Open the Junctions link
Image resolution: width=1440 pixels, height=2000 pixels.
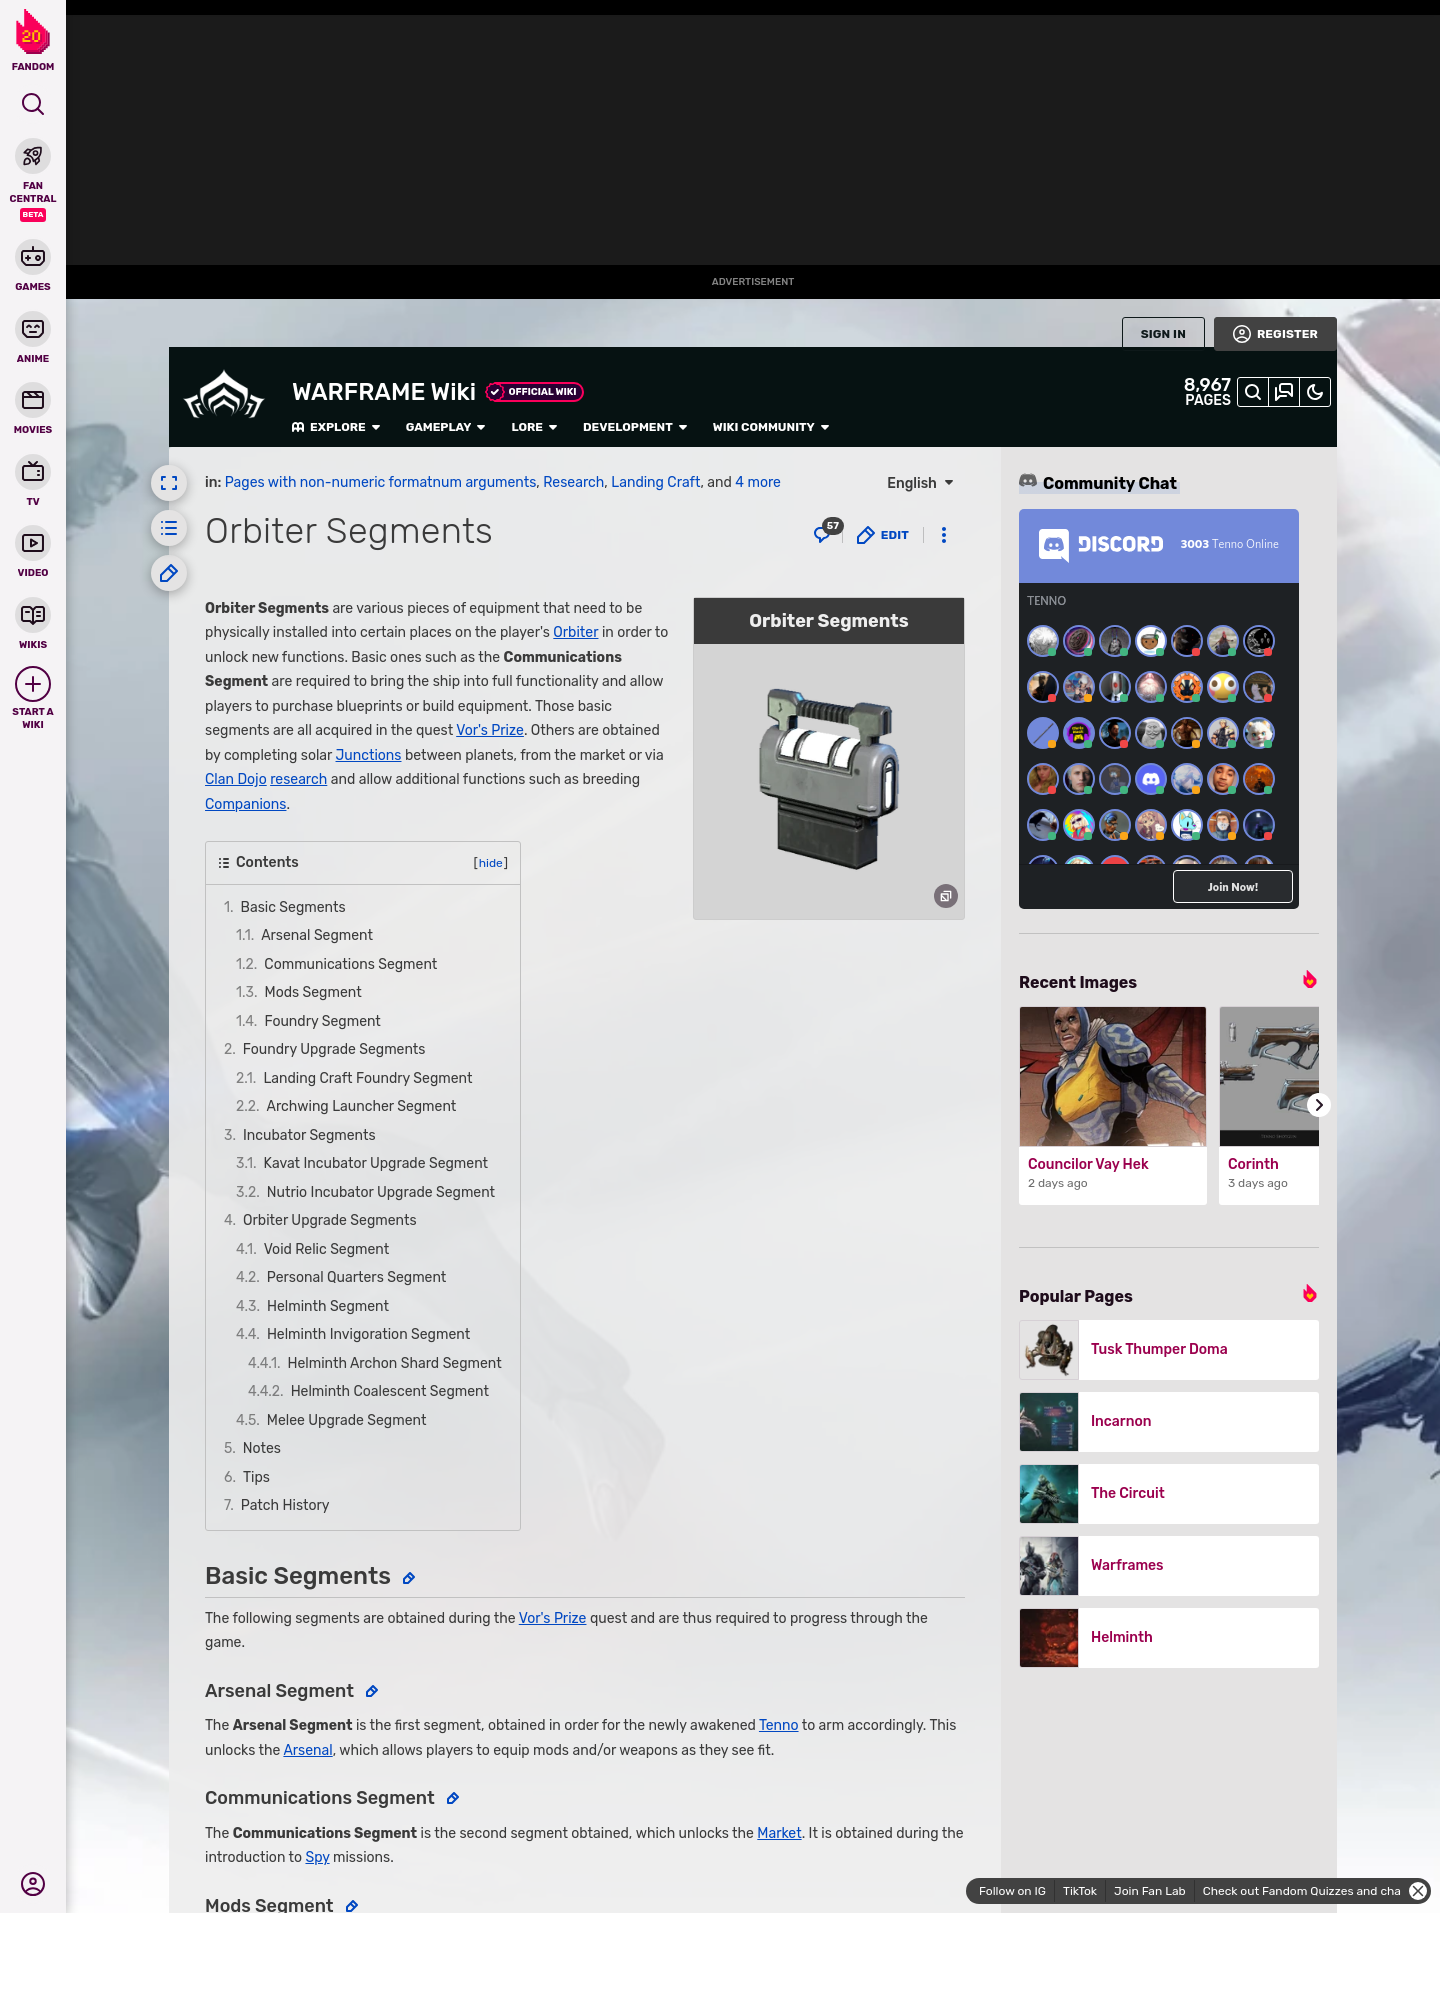pos(368,755)
